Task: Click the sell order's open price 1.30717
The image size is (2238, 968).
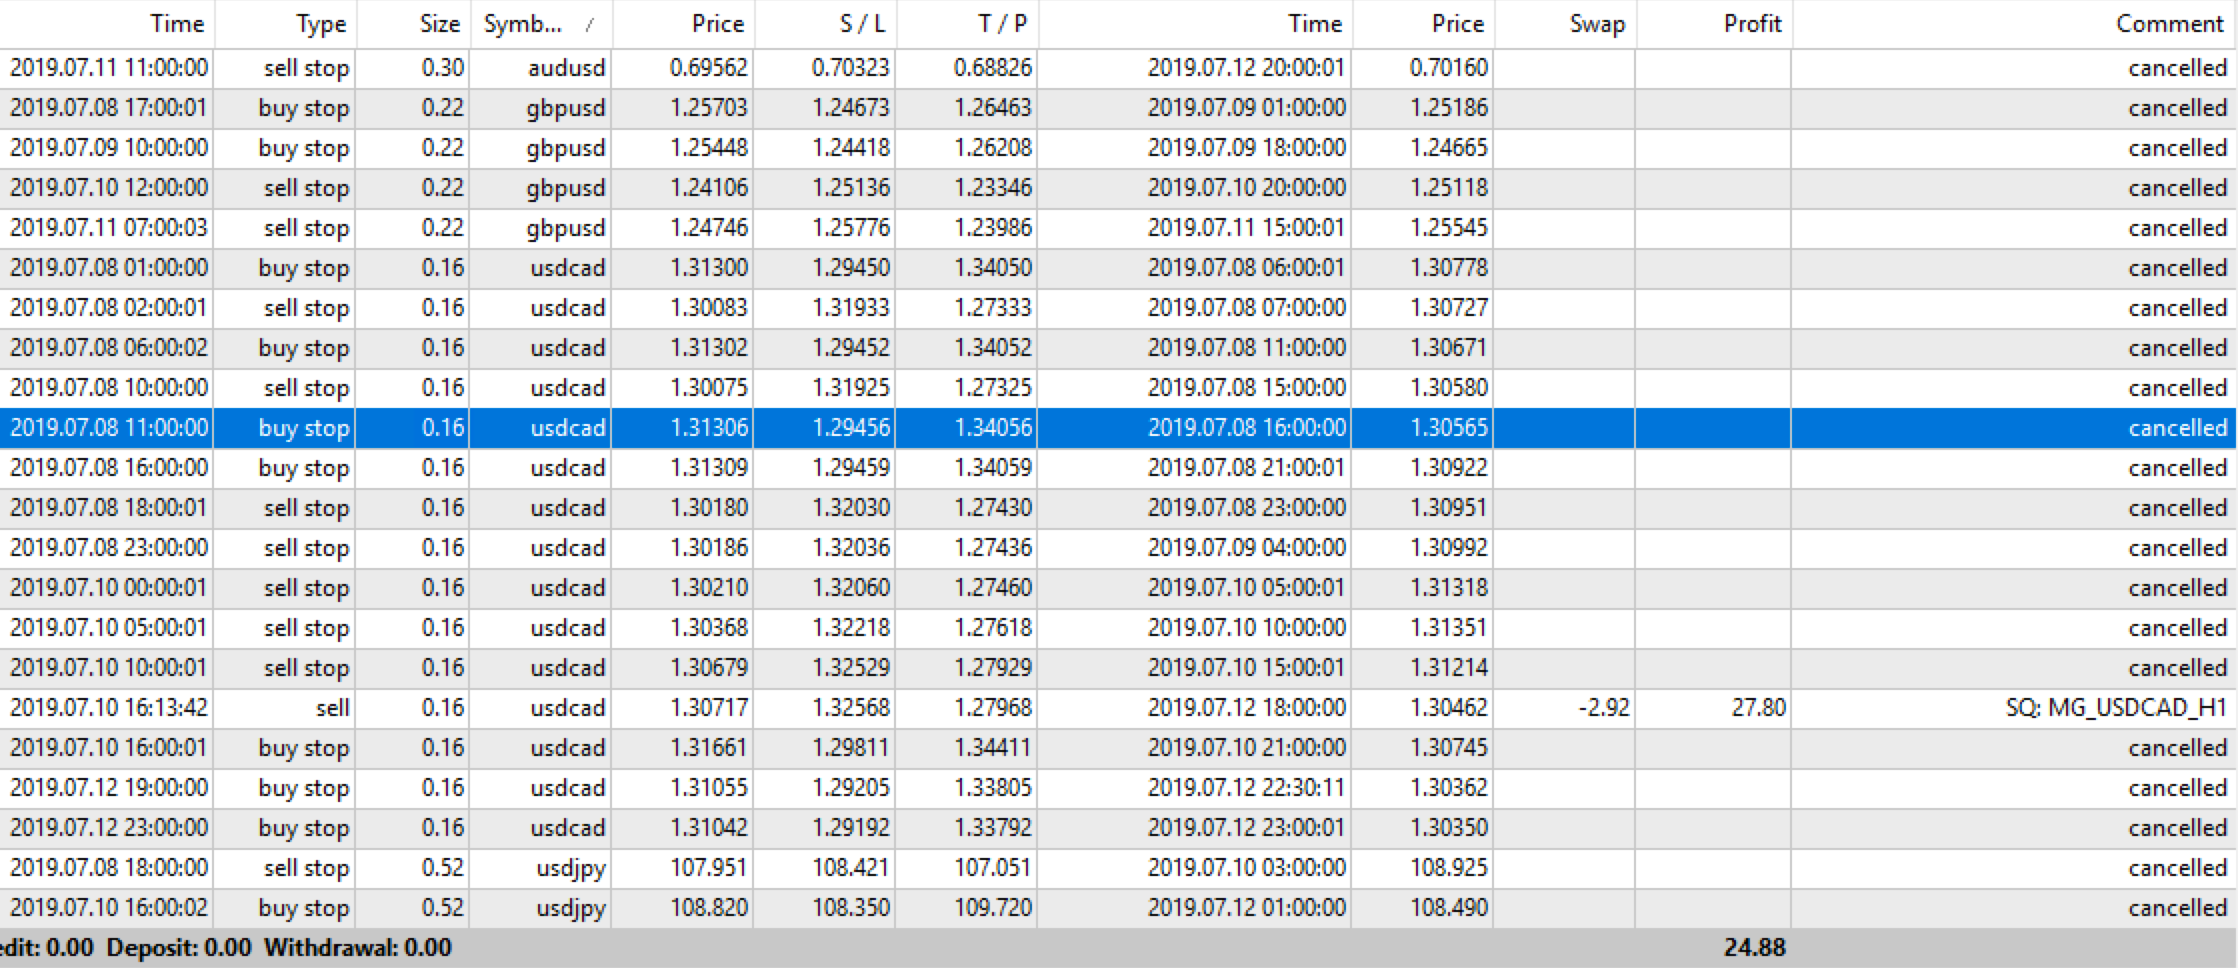Action: pos(709,708)
